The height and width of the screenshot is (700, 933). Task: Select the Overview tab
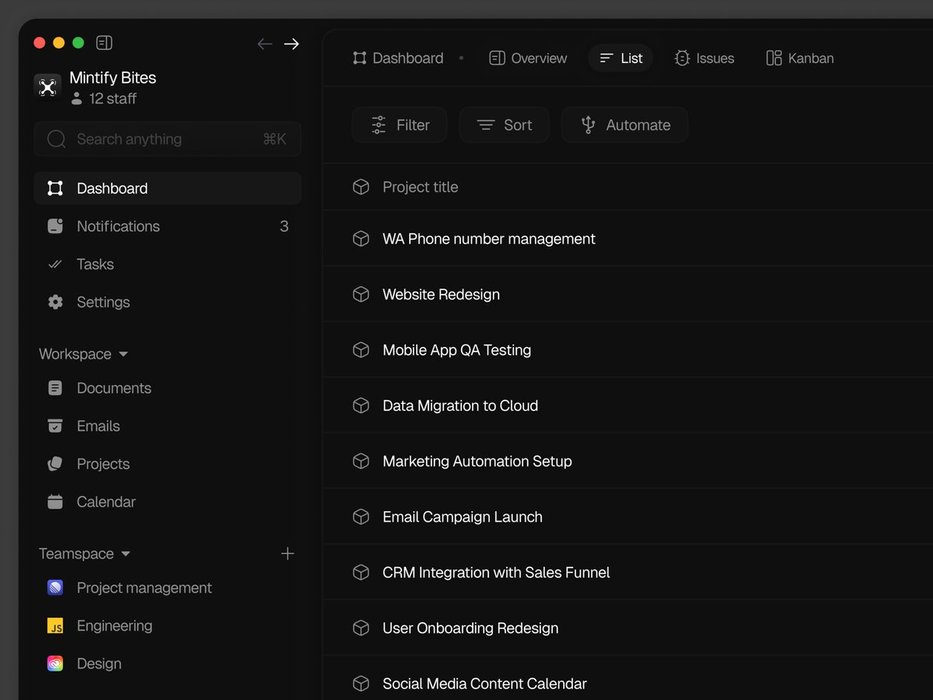(x=528, y=58)
